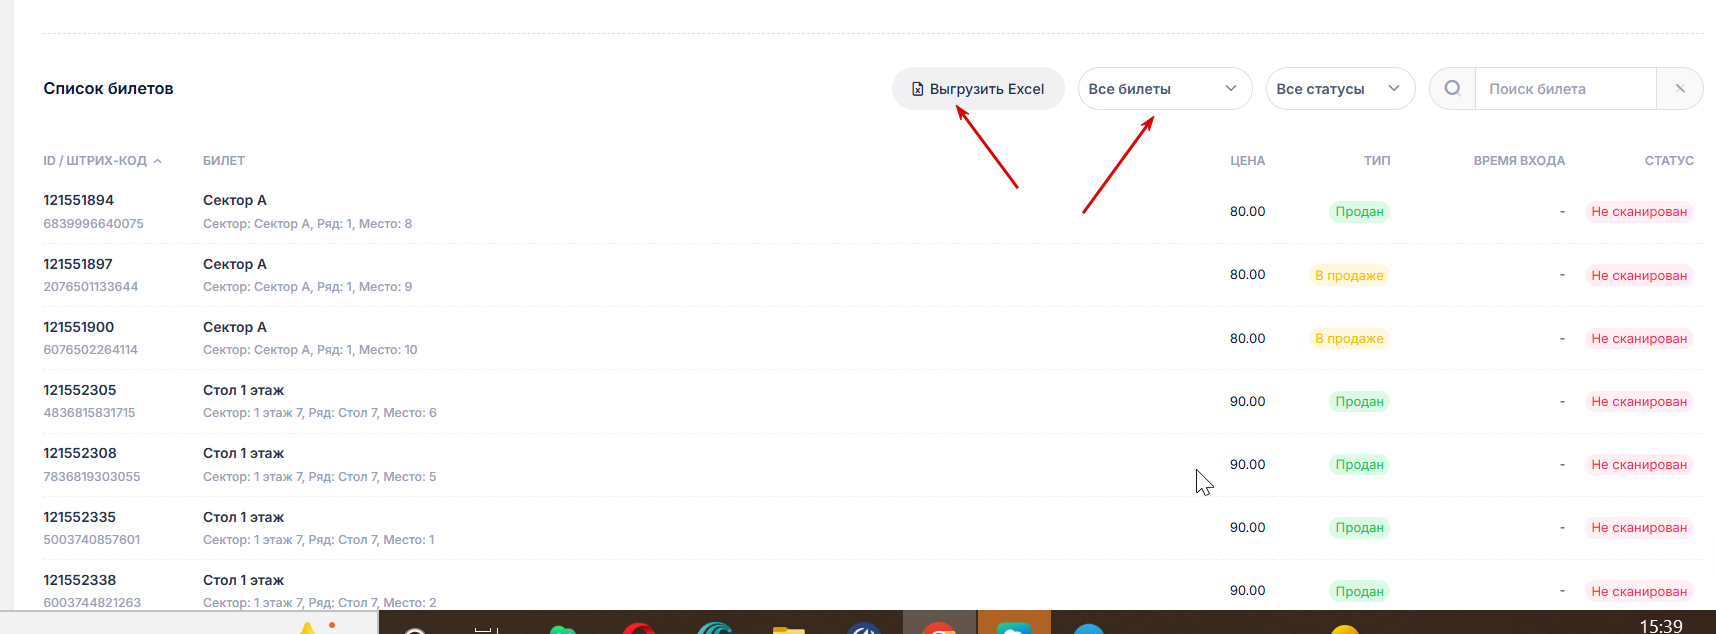Viewport: 1716px width, 634px height.
Task: Click Не сканирован status in row 121551897
Action: coord(1639,275)
